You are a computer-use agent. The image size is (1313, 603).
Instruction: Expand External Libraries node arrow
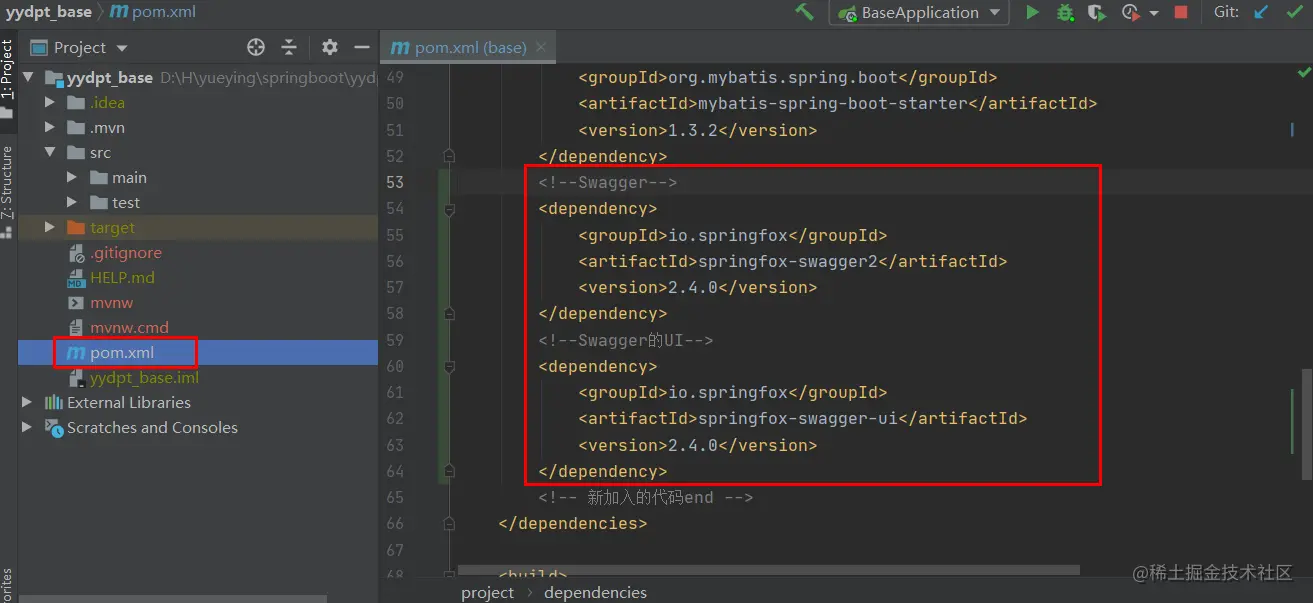(x=28, y=402)
